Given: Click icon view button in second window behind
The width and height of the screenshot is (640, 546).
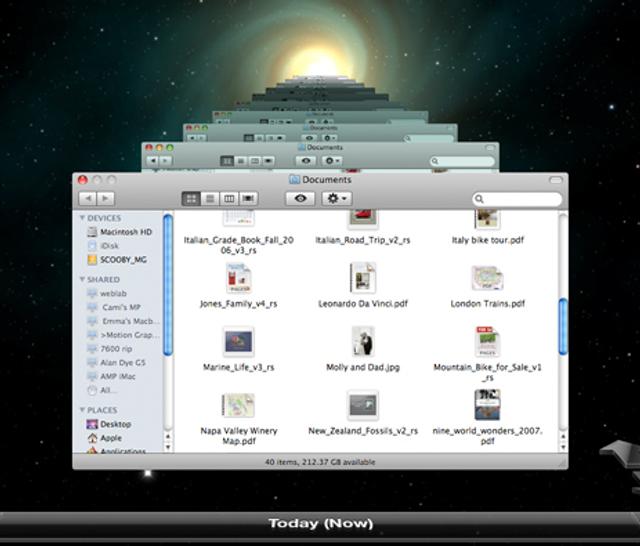Looking at the screenshot, I should coord(227,161).
